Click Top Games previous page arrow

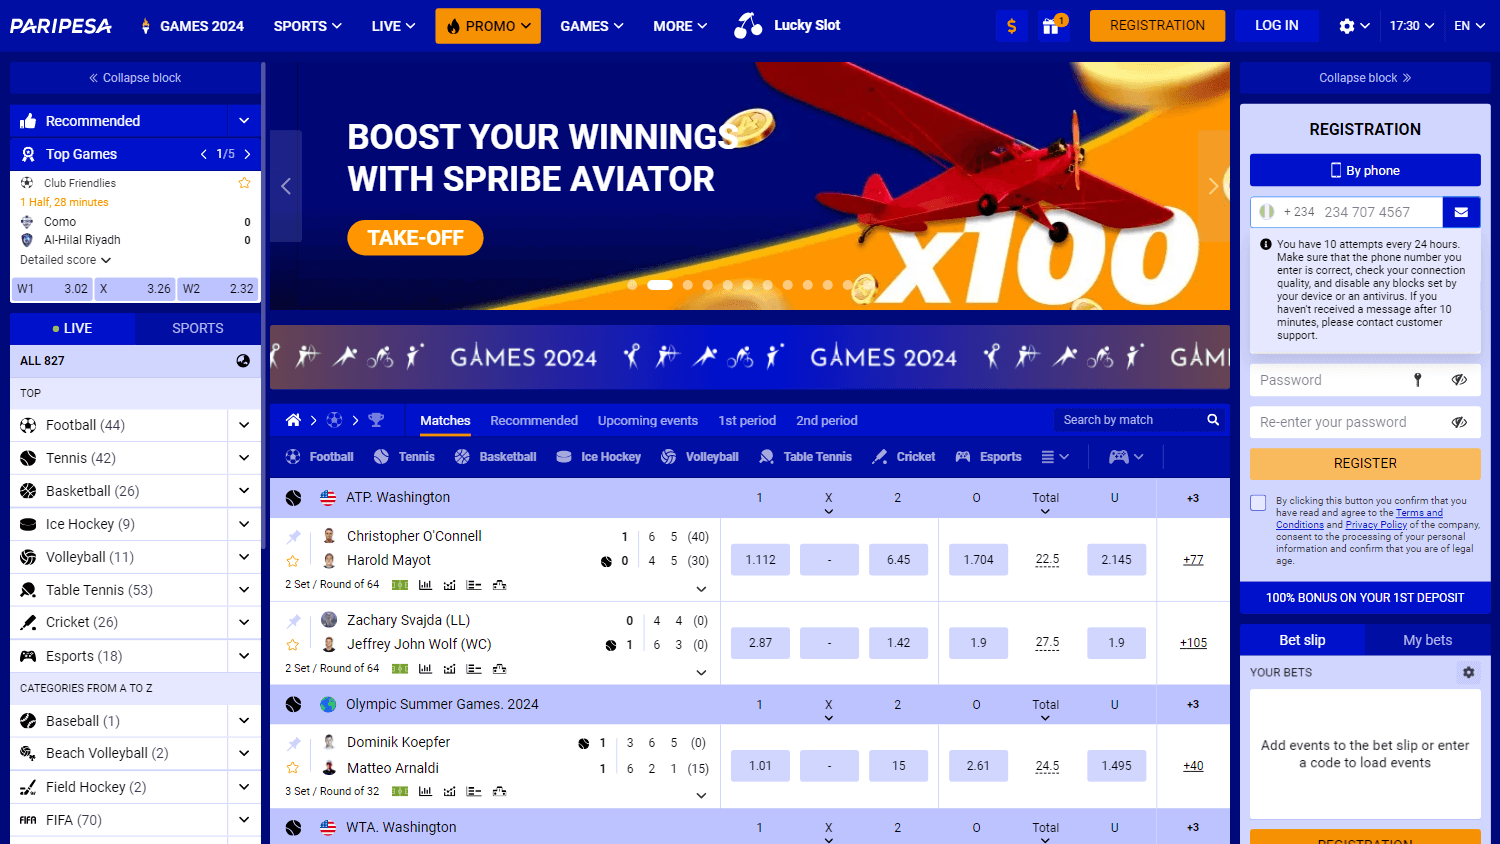pos(204,154)
